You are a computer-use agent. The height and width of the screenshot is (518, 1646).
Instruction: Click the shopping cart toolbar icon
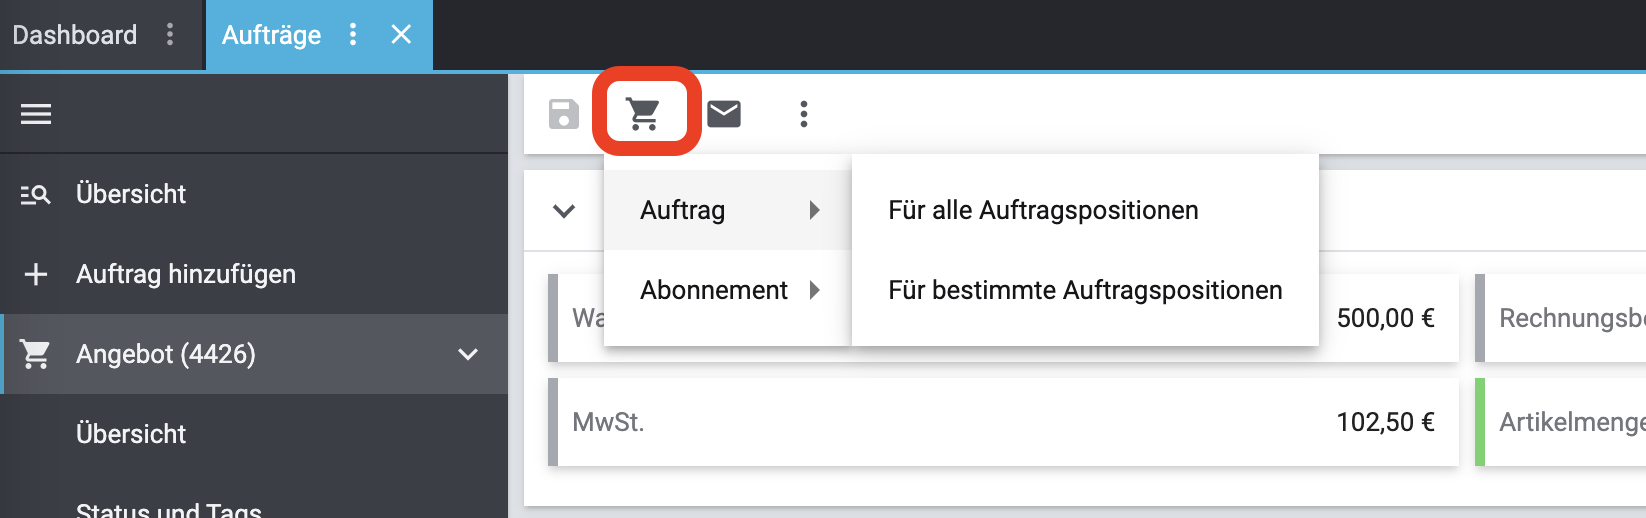coord(644,114)
